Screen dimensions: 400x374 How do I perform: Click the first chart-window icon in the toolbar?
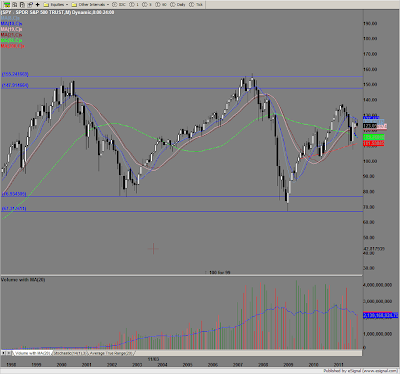tap(7, 5)
